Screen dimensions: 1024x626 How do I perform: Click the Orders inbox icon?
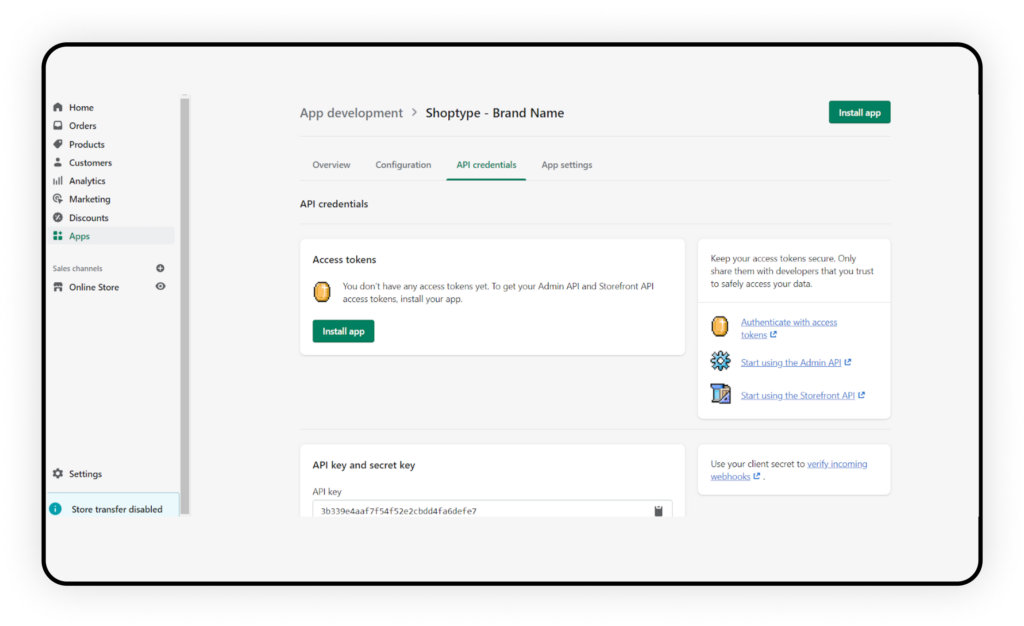pyautogui.click(x=58, y=125)
